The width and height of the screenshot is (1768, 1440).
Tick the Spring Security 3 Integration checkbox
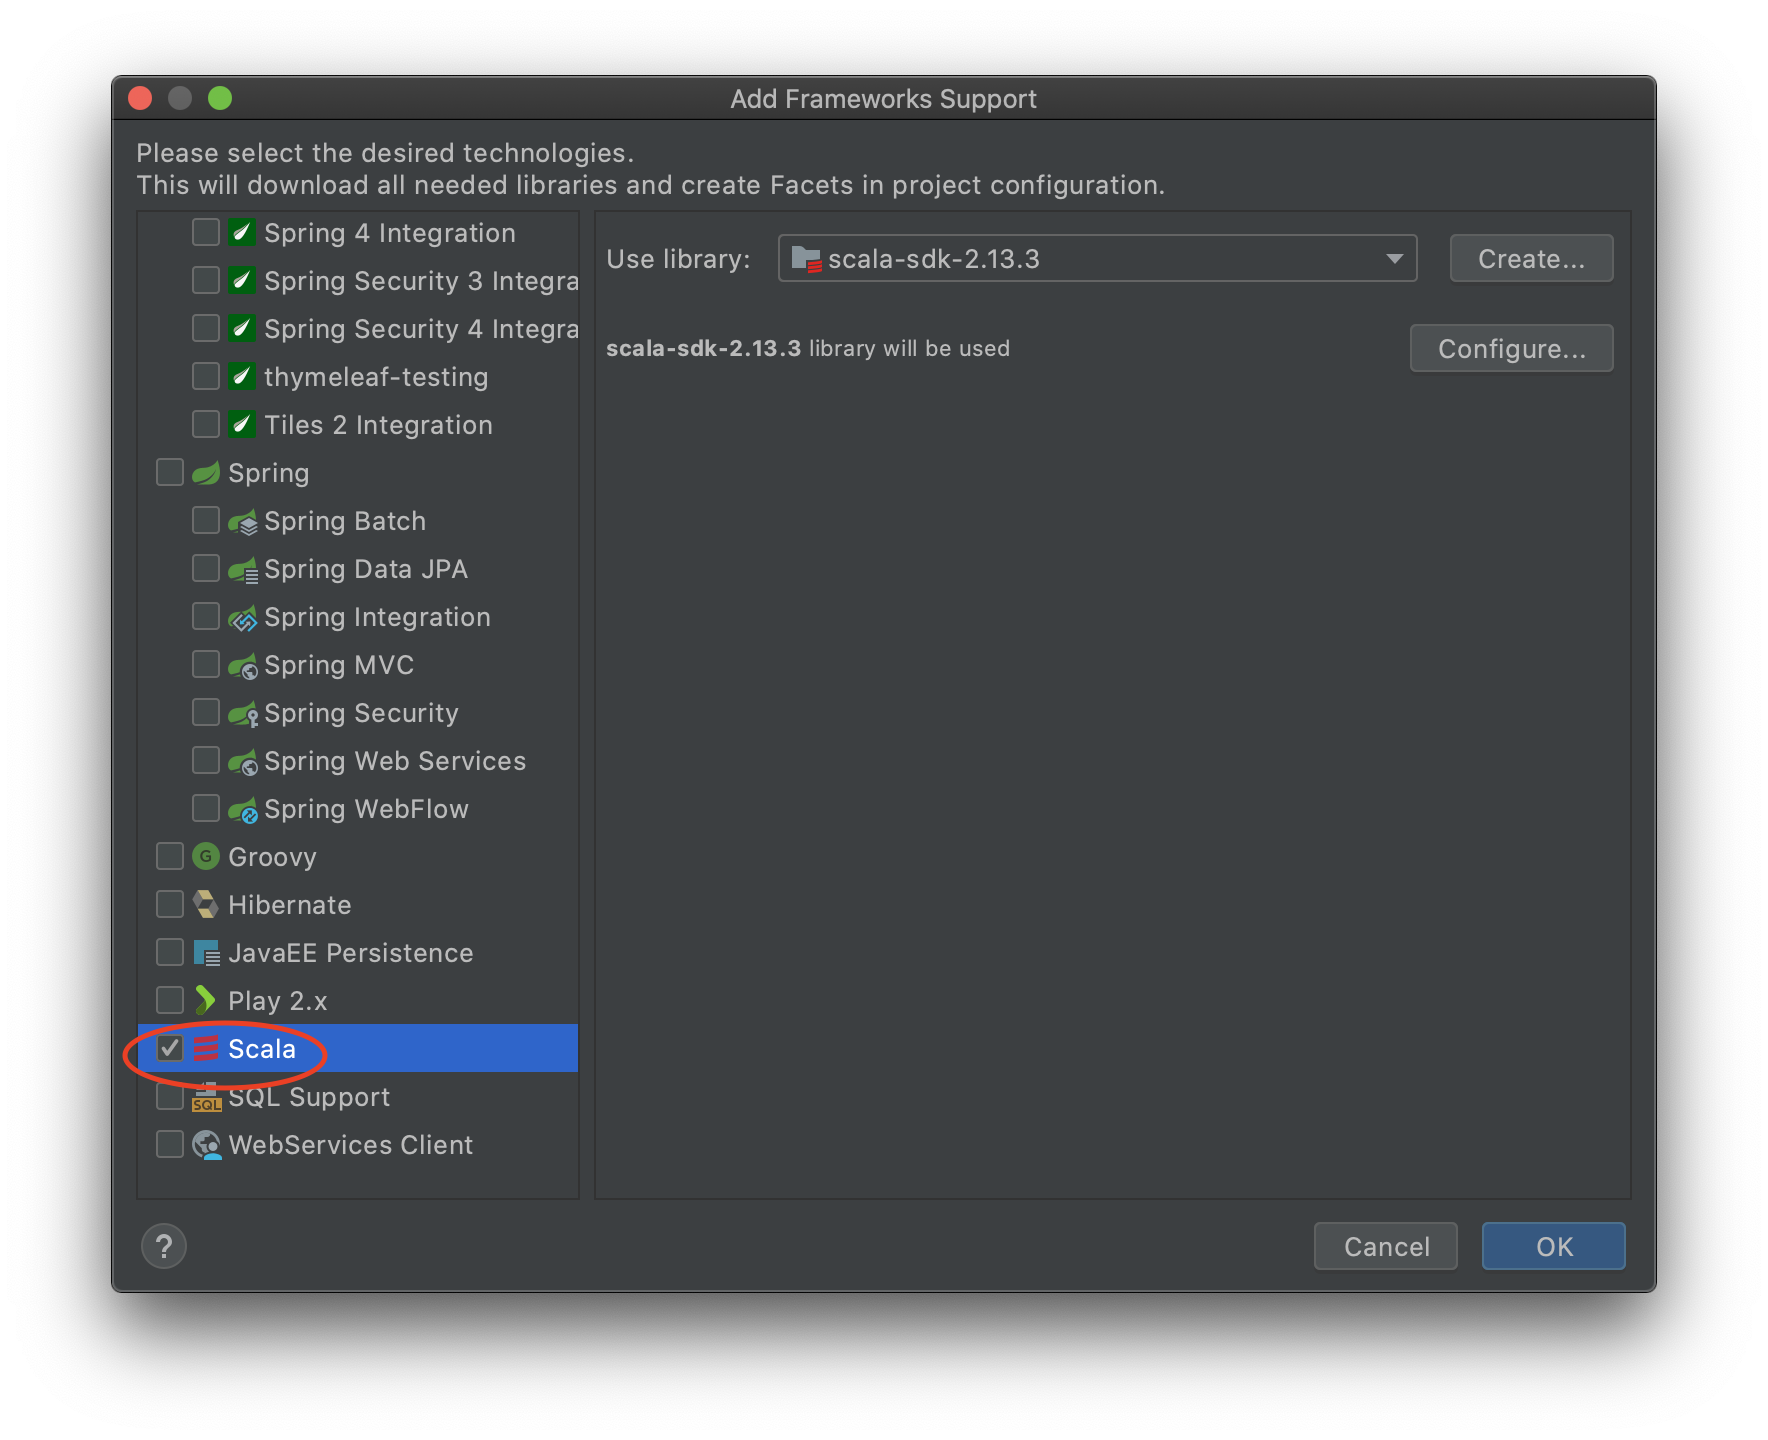pos(205,280)
